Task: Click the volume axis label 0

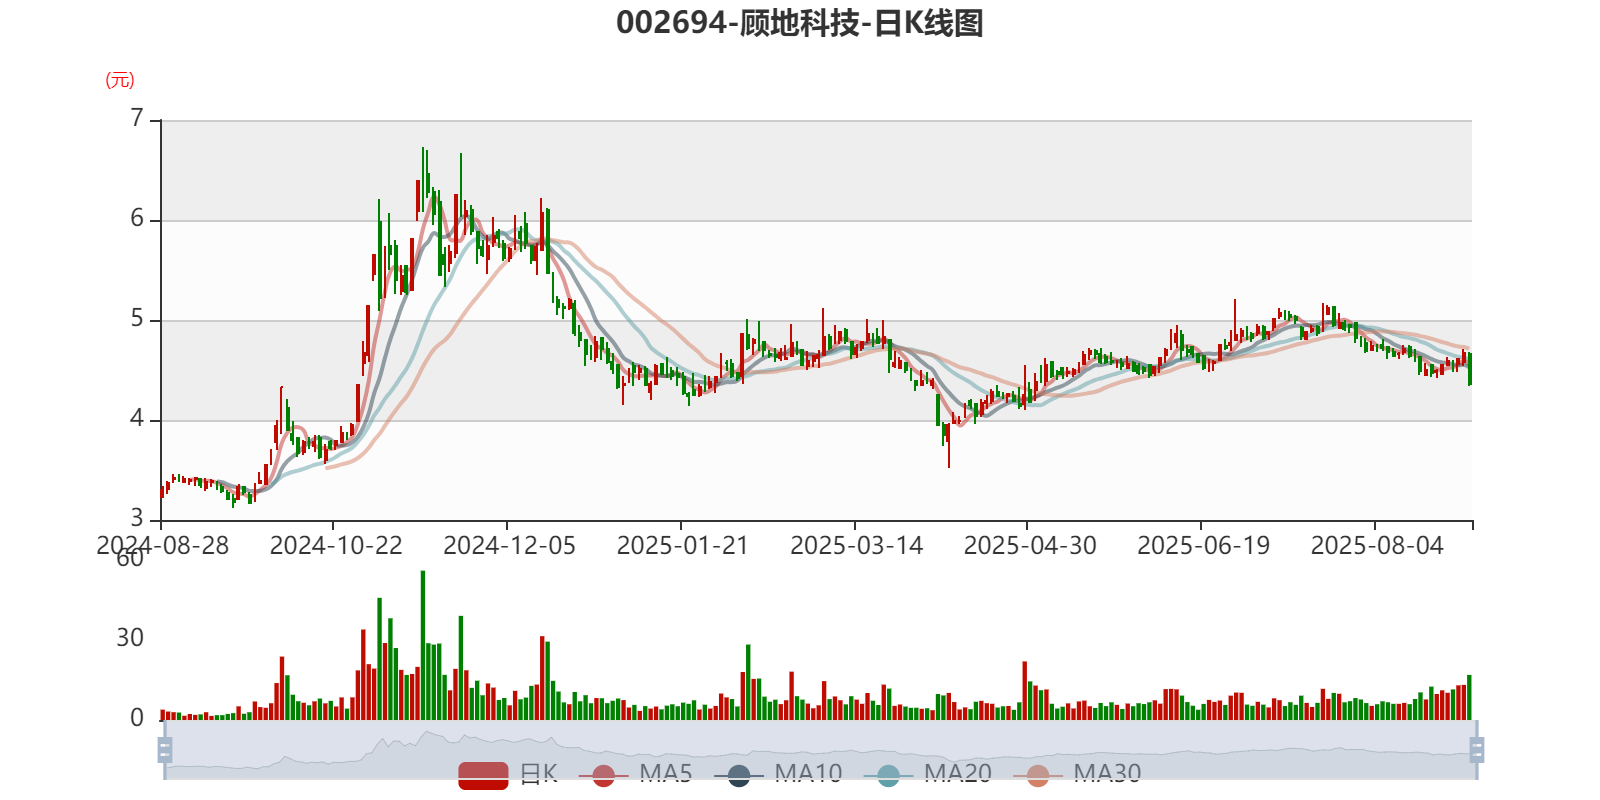Action: (137, 718)
